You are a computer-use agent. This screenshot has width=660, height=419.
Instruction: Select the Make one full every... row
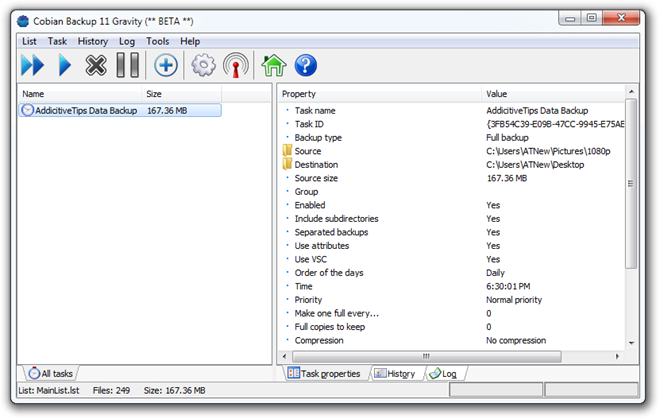pos(452,313)
